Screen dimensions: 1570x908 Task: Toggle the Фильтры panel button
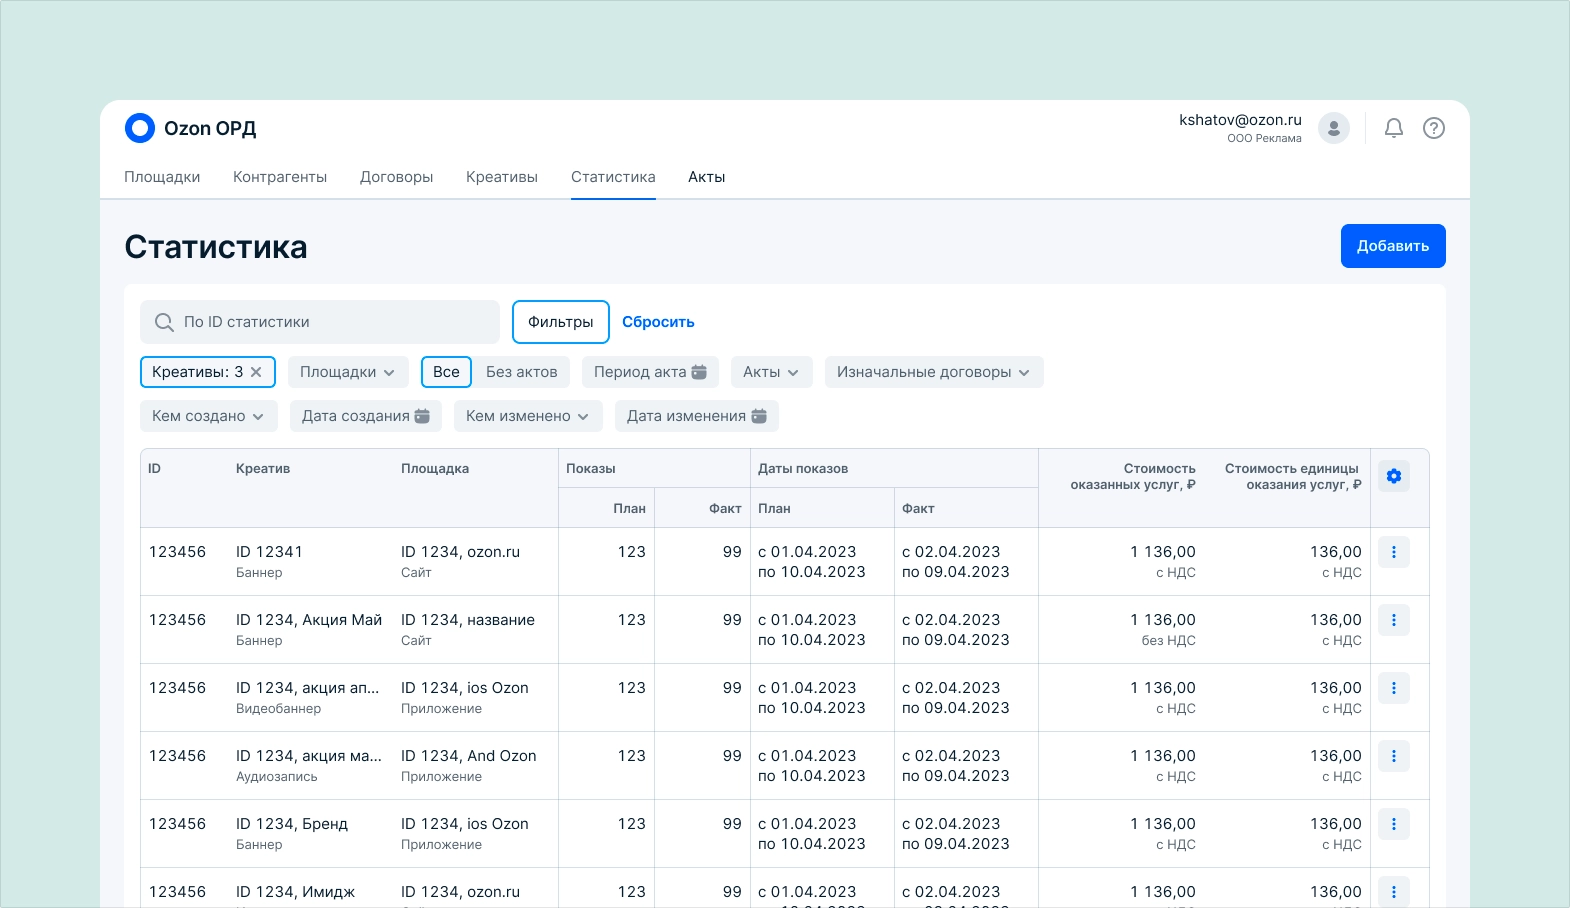[561, 322]
